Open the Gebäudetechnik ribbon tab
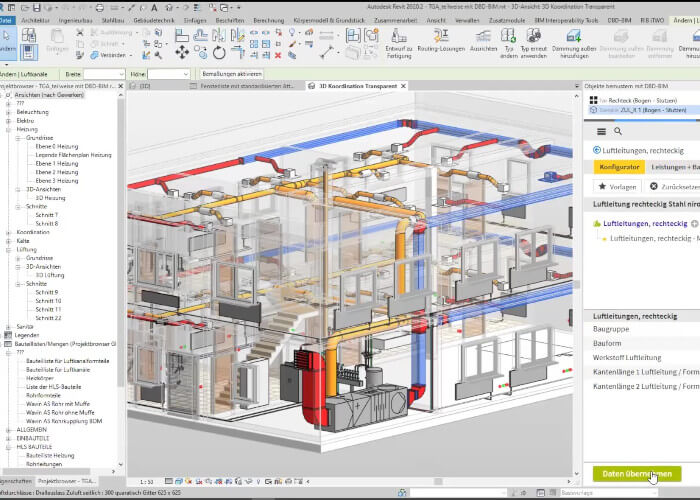Screen dimensions: 700x500 click(154, 21)
